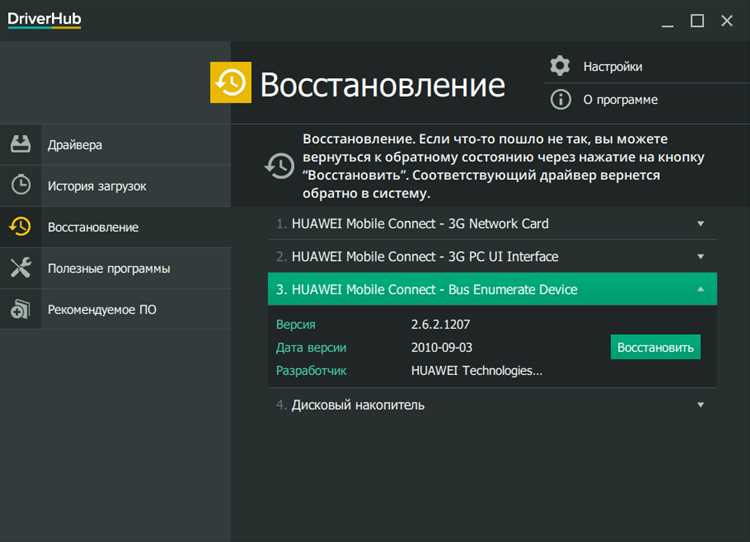Click the История загрузок clock icon
Screen dimensions: 750x542
(x=21, y=185)
